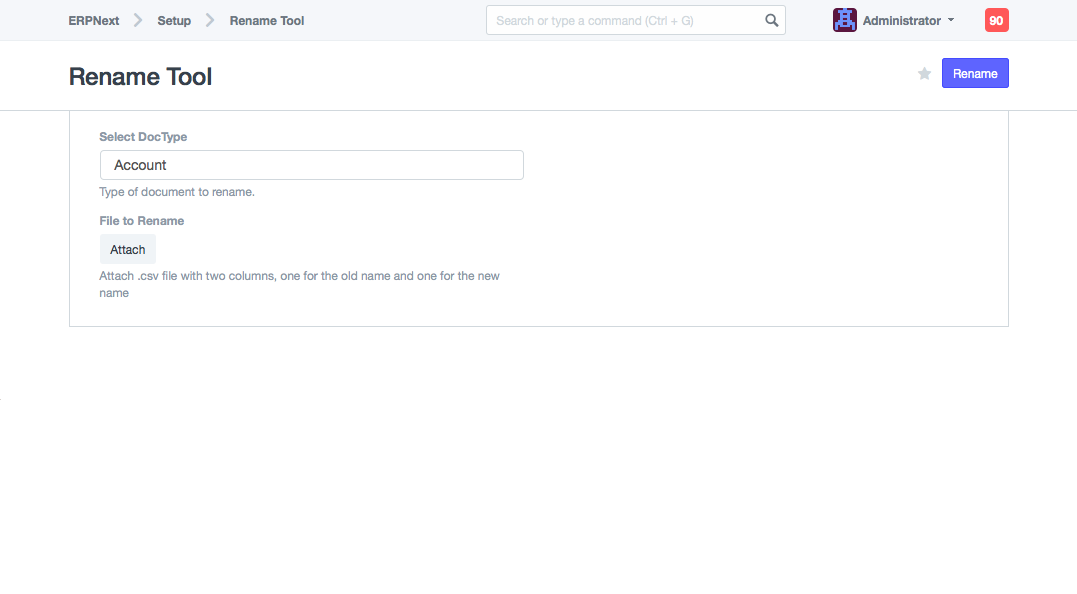1077x594 pixels.
Task: Go to the ERPNext home breadcrumb
Action: coord(94,20)
